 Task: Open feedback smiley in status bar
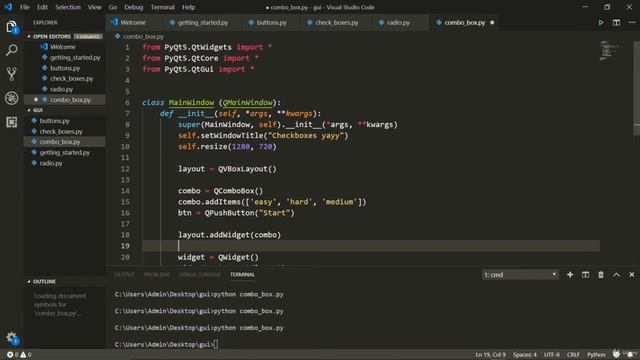pos(616,354)
